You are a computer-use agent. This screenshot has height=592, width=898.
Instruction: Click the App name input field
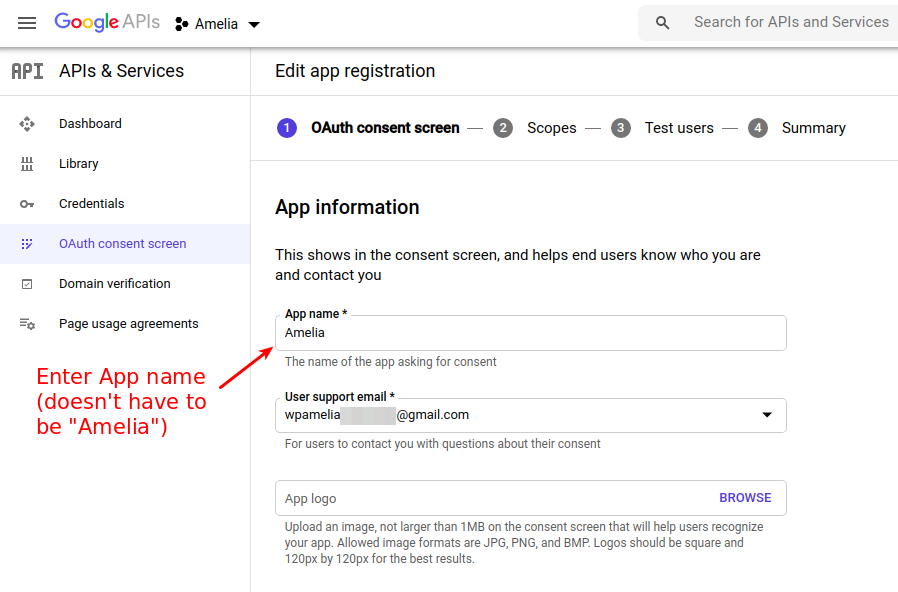[x=530, y=333]
